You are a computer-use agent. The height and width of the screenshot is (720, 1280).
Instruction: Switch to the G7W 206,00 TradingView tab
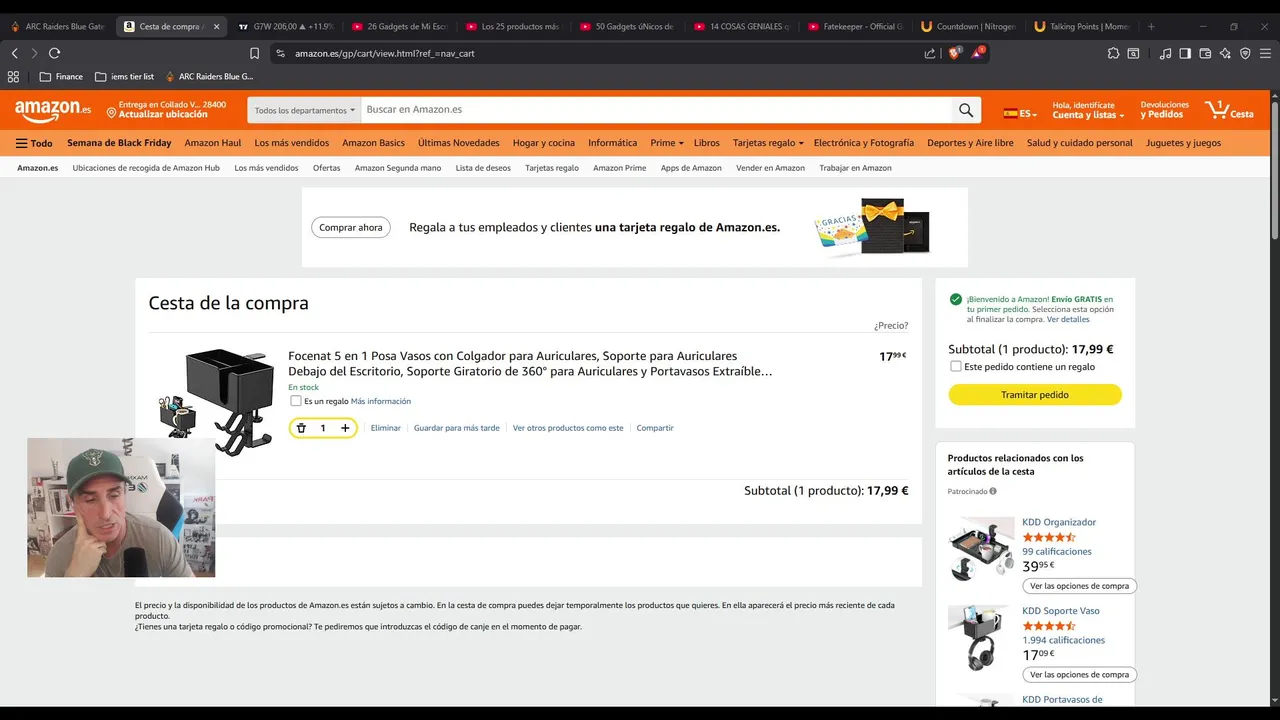point(285,26)
